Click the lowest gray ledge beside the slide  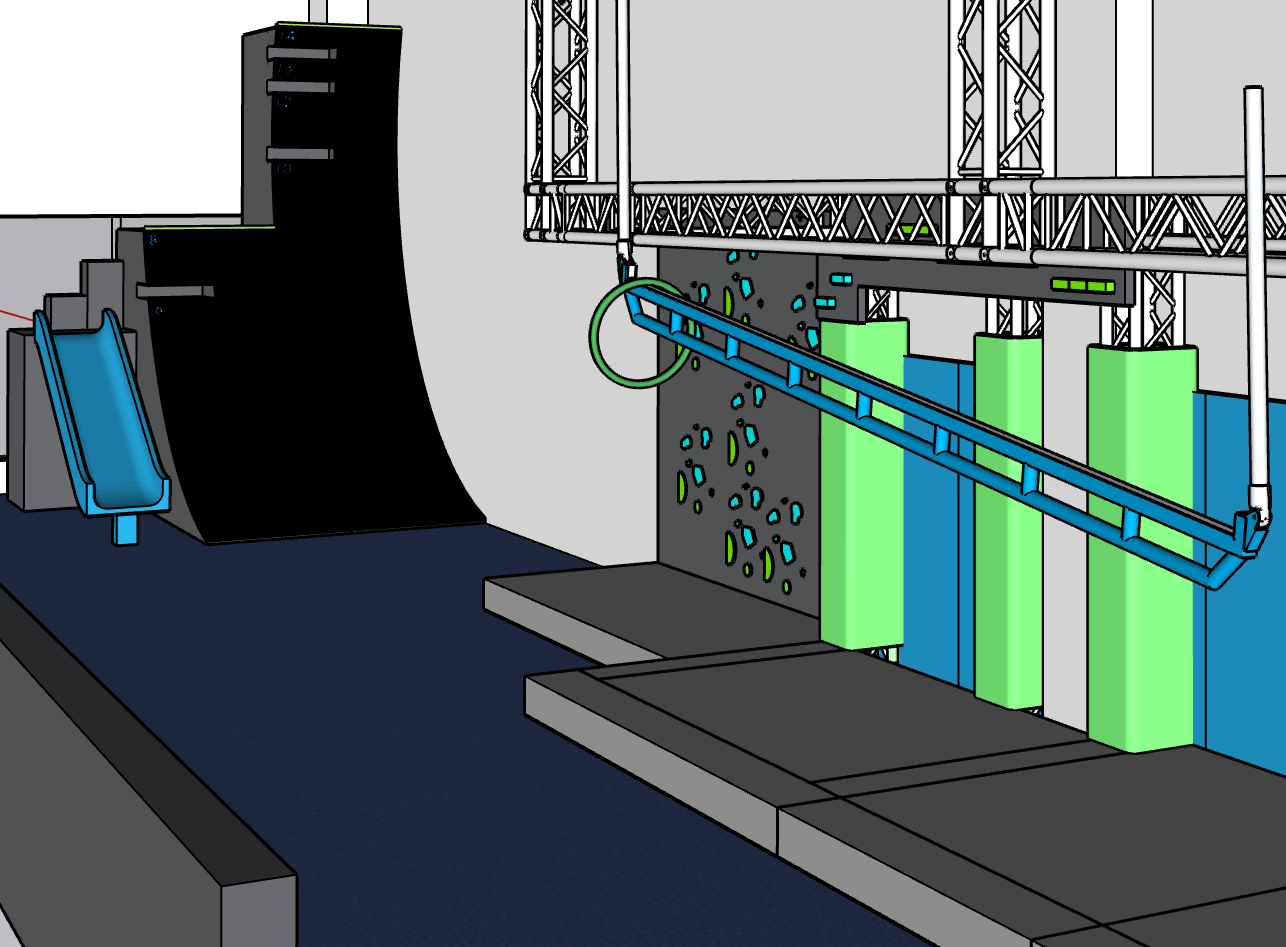(175, 292)
